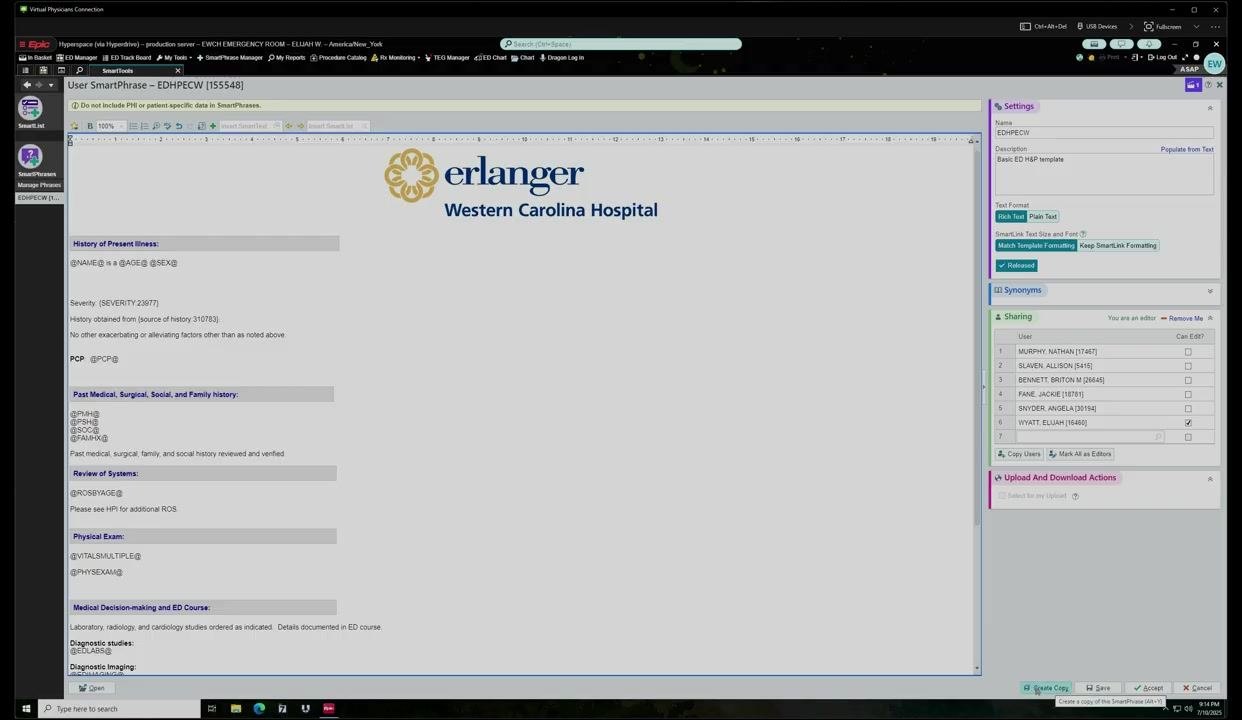The width and height of the screenshot is (1242, 720).
Task: Close the SmartTools tab
Action: click(x=178, y=71)
